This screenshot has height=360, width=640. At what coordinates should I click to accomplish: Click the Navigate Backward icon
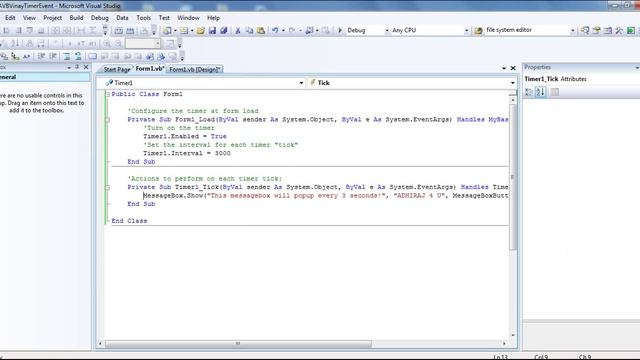[309, 30]
